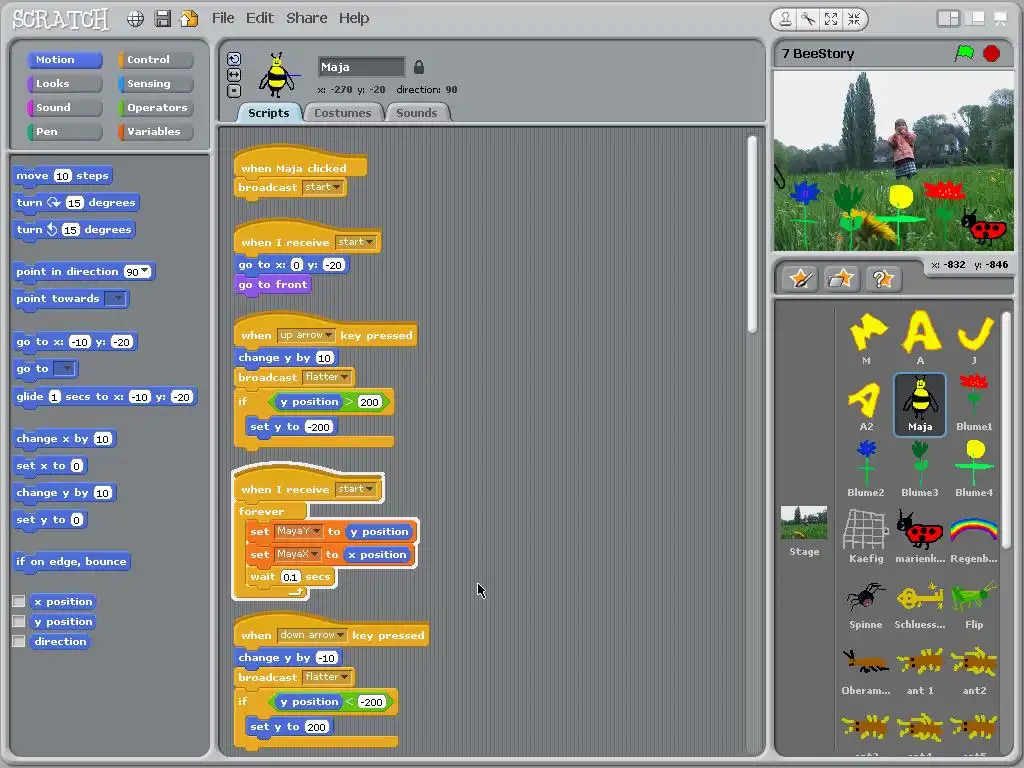Set rotation style to can rotate

pos(234,59)
